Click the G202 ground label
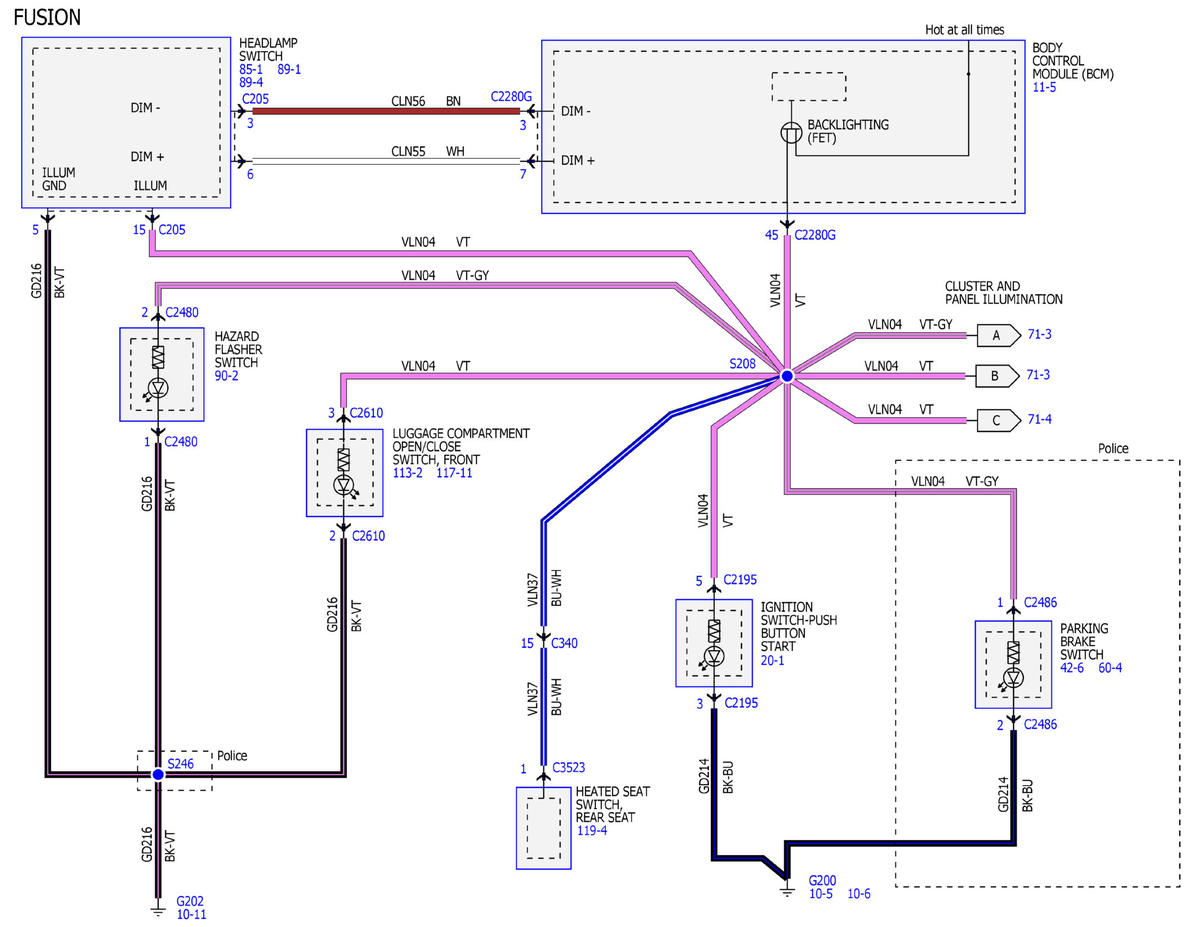Image resolution: width=1200 pixels, height=927 pixels. pyautogui.click(x=190, y=900)
